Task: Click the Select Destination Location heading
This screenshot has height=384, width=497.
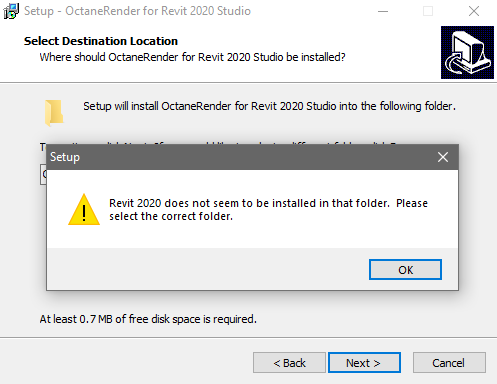Action: click(101, 41)
